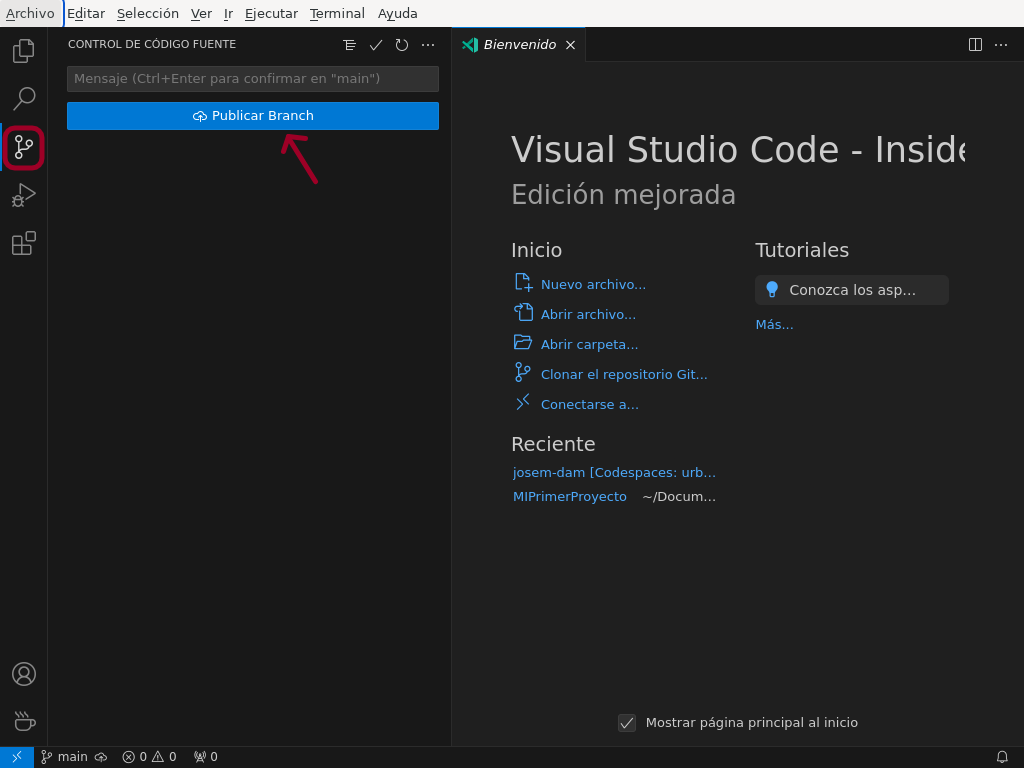The image size is (1024, 768).
Task: Click Clonar el repositorio Git... link
Action: click(x=624, y=375)
